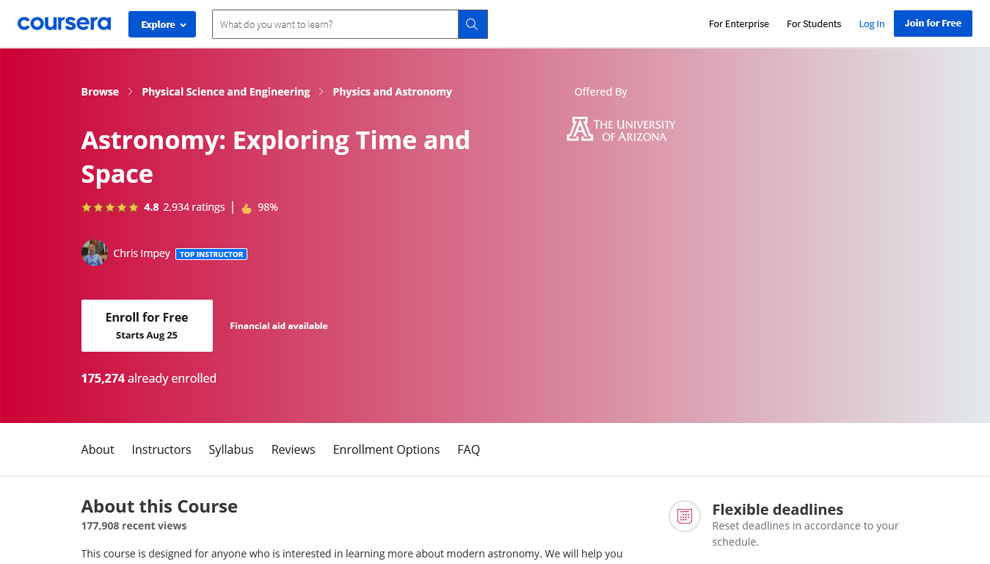
Task: Click the 2,934 ratings text
Action: tap(194, 207)
